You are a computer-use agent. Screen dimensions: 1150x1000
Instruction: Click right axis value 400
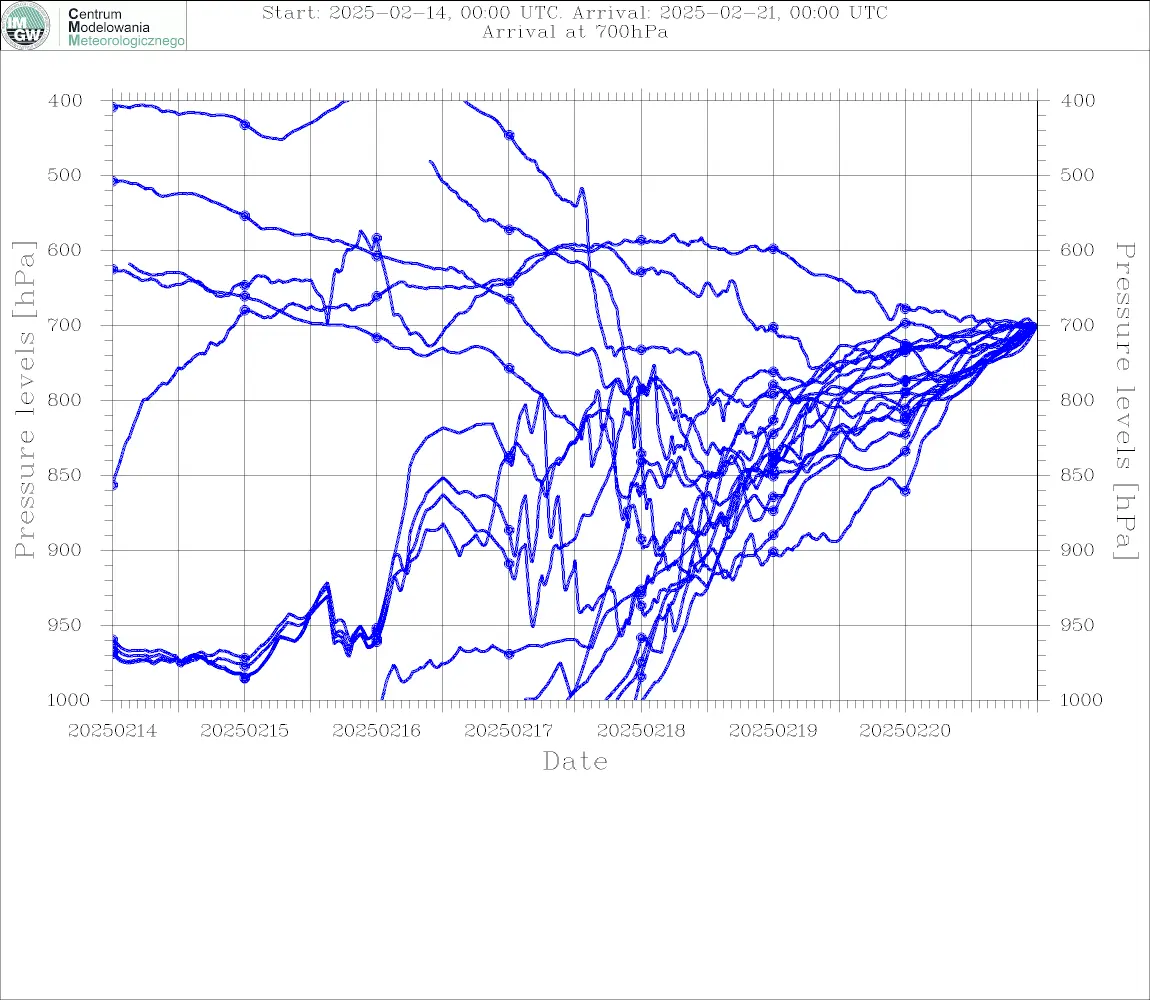point(1077,101)
